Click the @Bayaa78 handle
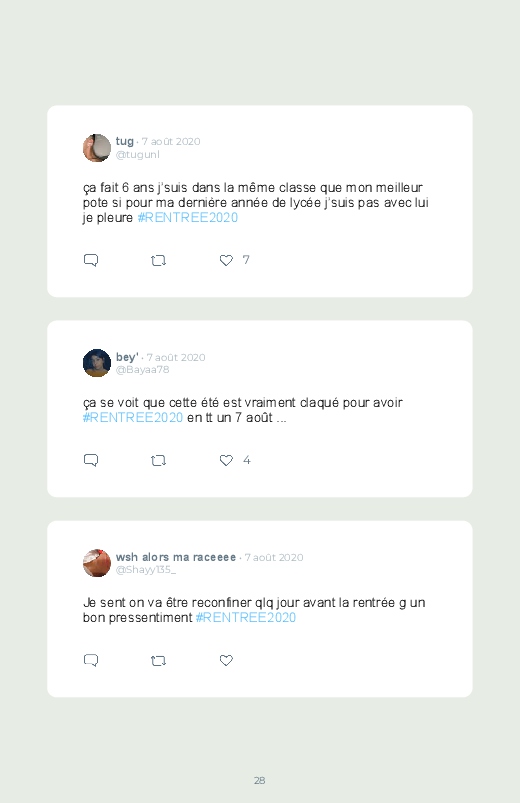 tap(142, 370)
